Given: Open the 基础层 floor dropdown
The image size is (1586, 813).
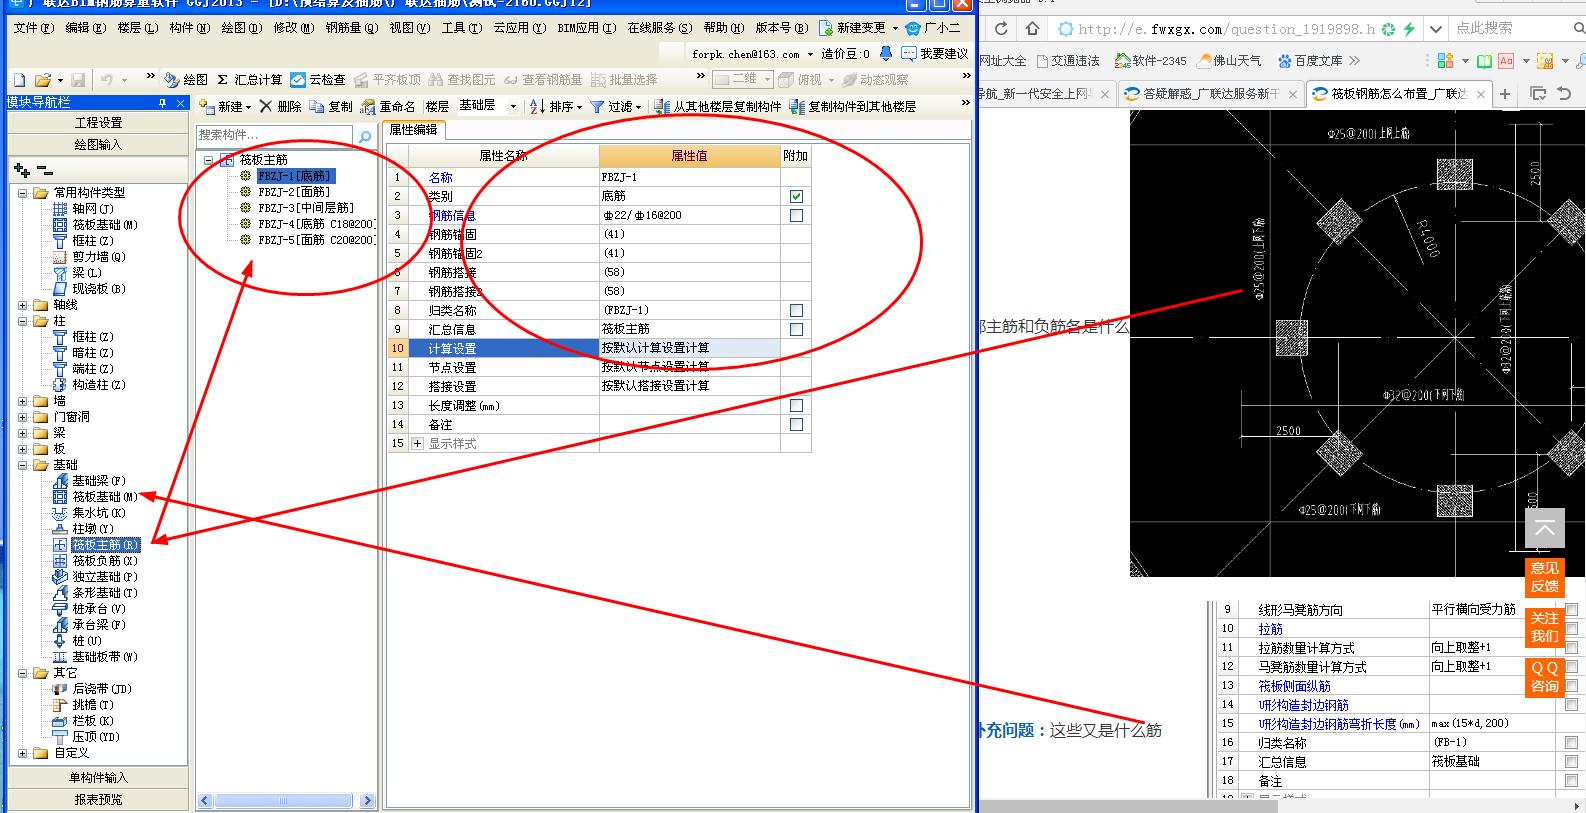Looking at the screenshot, I should pyautogui.click(x=513, y=106).
